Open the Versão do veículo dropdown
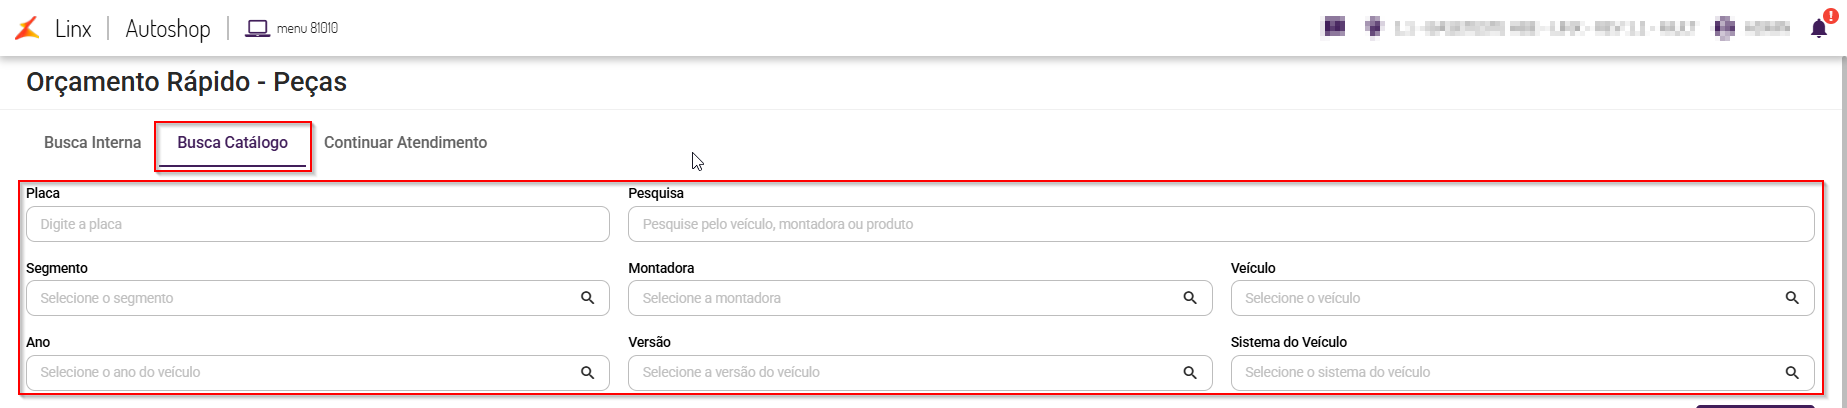Image resolution: width=1847 pixels, height=408 pixels. tap(900, 372)
